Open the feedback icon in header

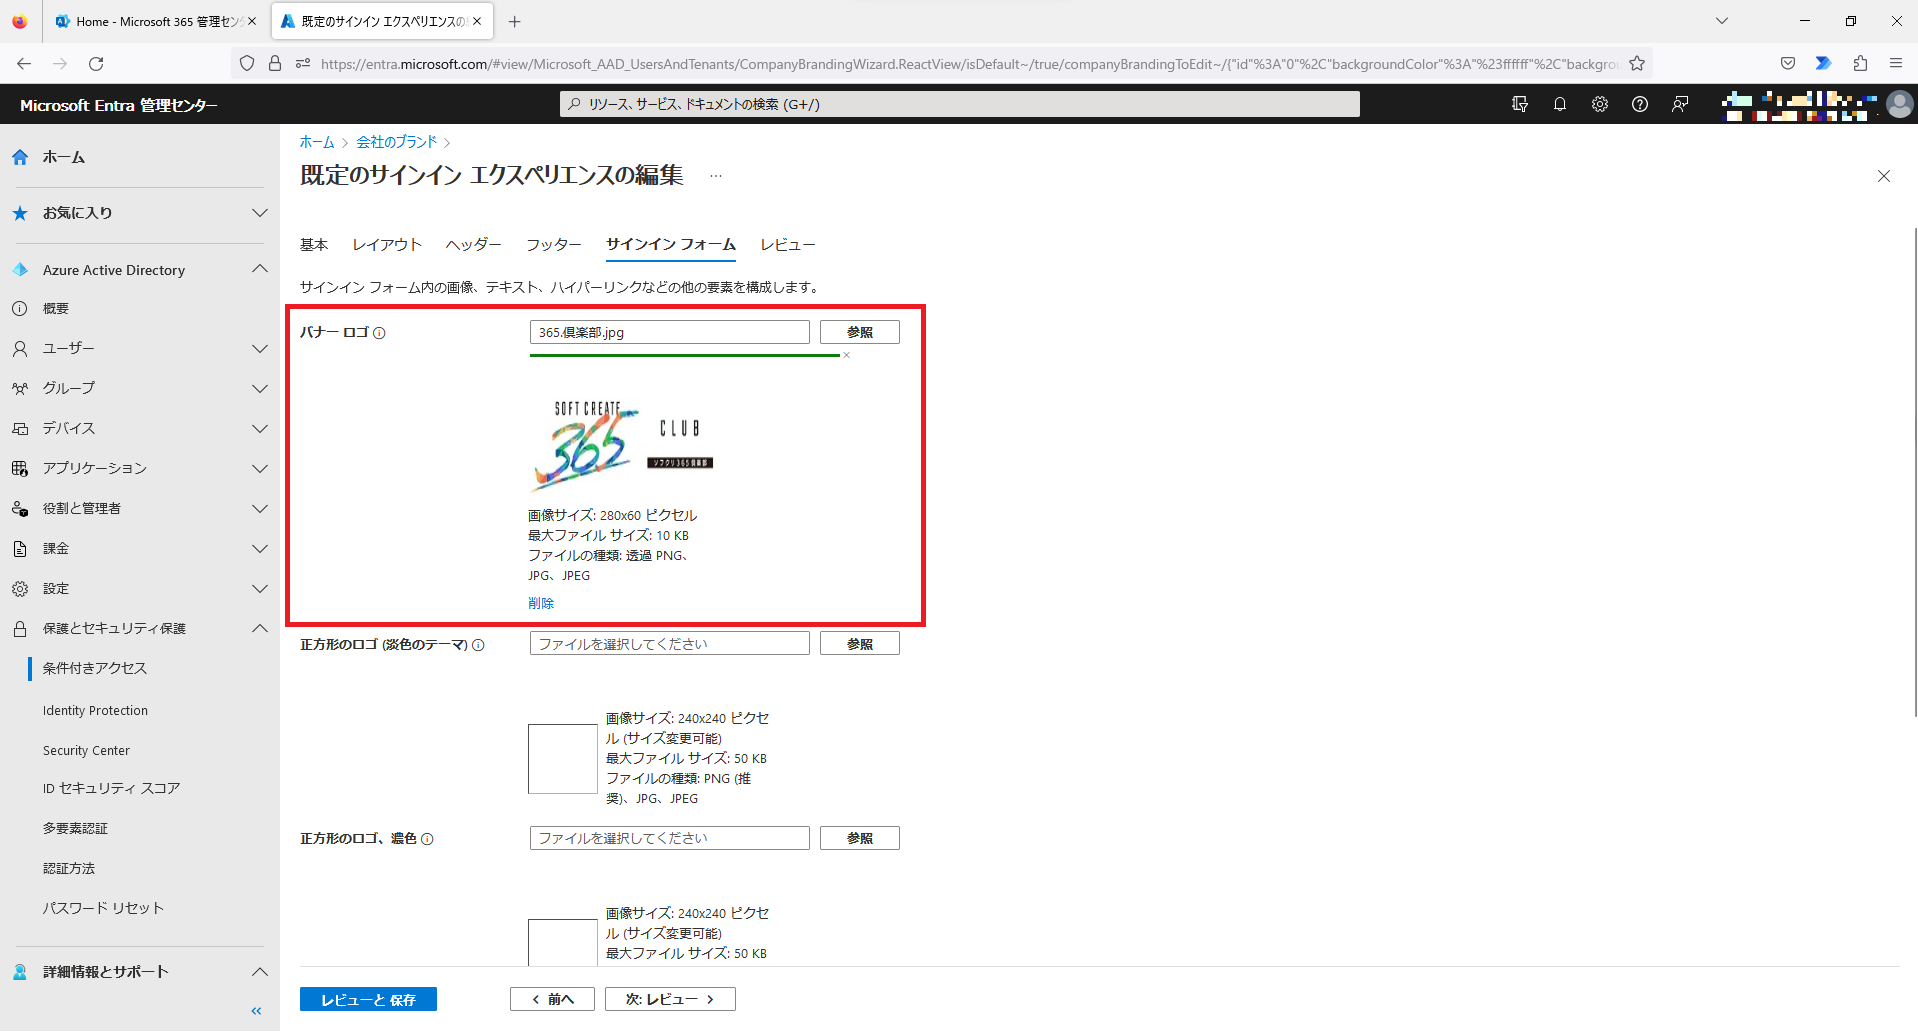point(1680,104)
